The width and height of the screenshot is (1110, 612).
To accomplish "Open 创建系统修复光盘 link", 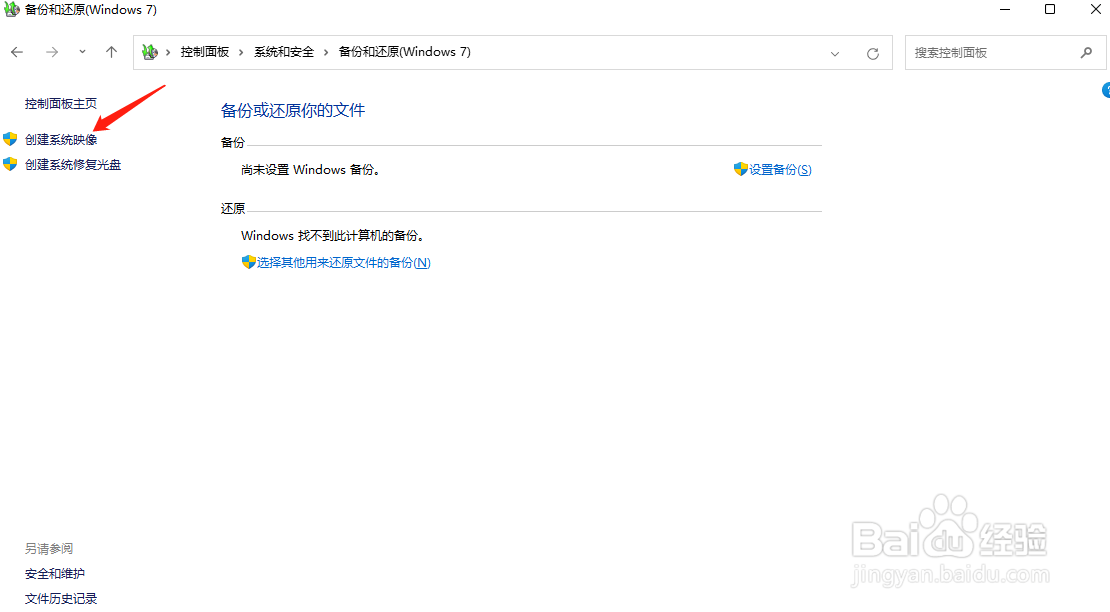I will coord(73,165).
